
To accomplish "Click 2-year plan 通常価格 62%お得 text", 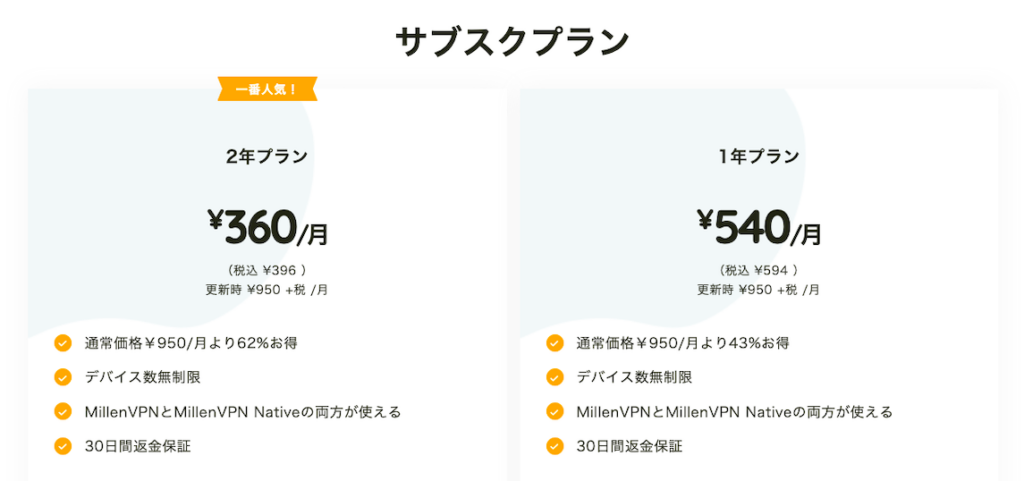I will pyautogui.click(x=191, y=343).
